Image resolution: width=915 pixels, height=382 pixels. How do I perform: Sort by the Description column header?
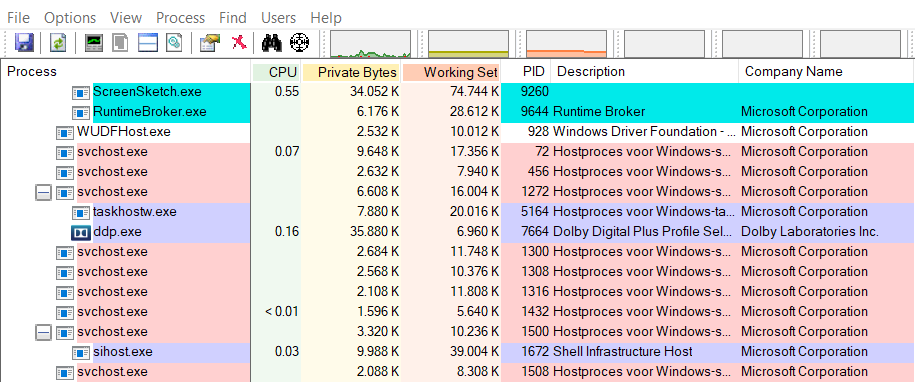pyautogui.click(x=645, y=72)
